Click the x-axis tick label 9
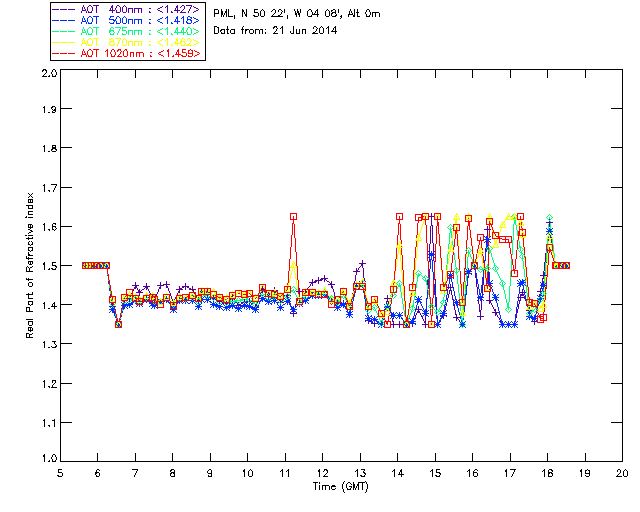Screen dimensions: 640x512 click(210, 473)
